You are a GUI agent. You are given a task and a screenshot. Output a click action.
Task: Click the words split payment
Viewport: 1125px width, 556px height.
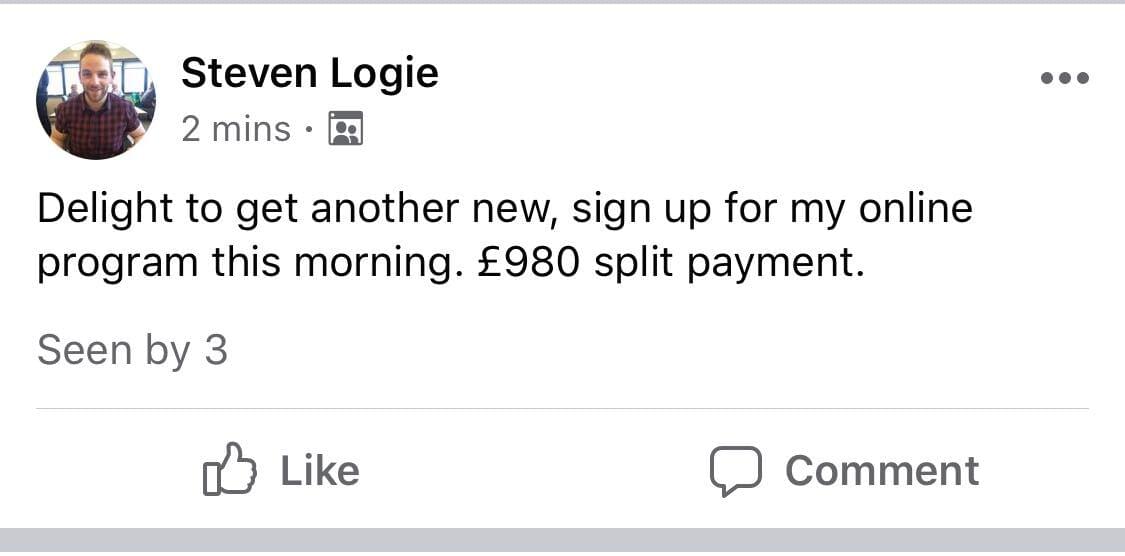[728, 264]
